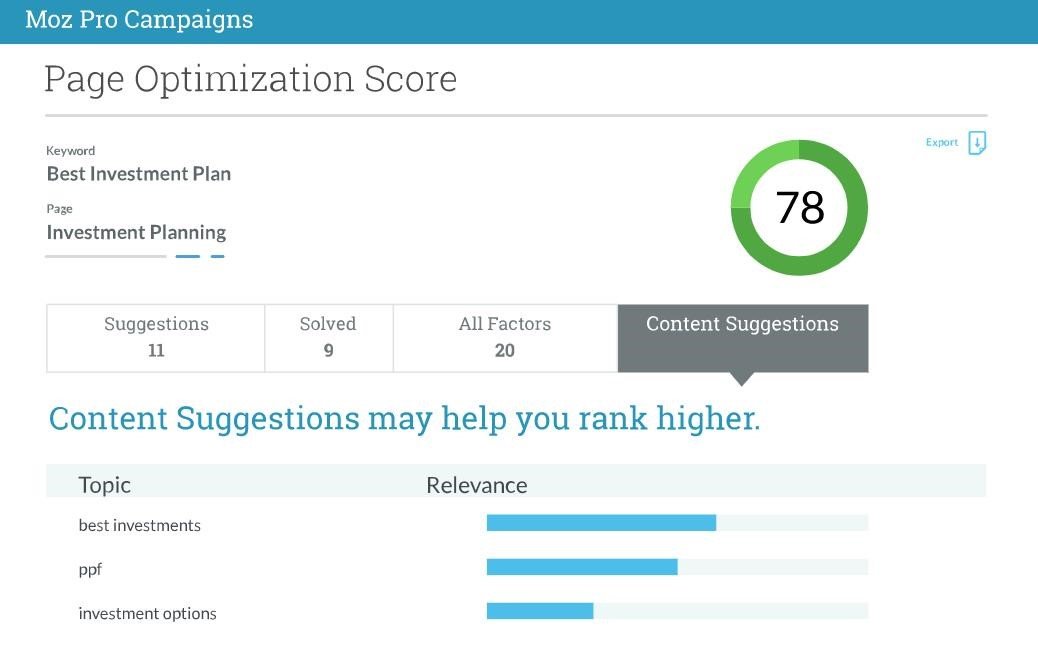
Task: Click the investment options relevance bar
Action: 540,611
